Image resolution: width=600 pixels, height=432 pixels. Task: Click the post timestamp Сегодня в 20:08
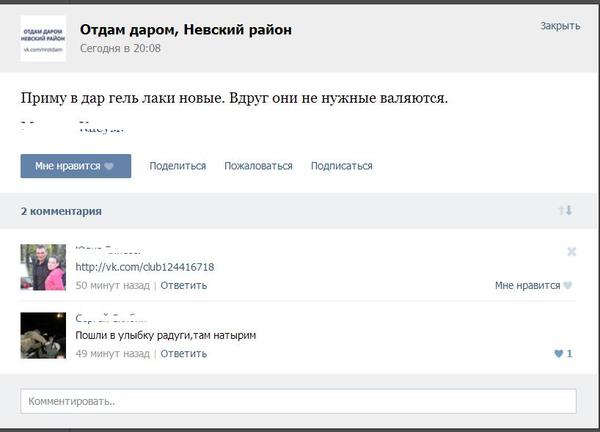(x=120, y=49)
